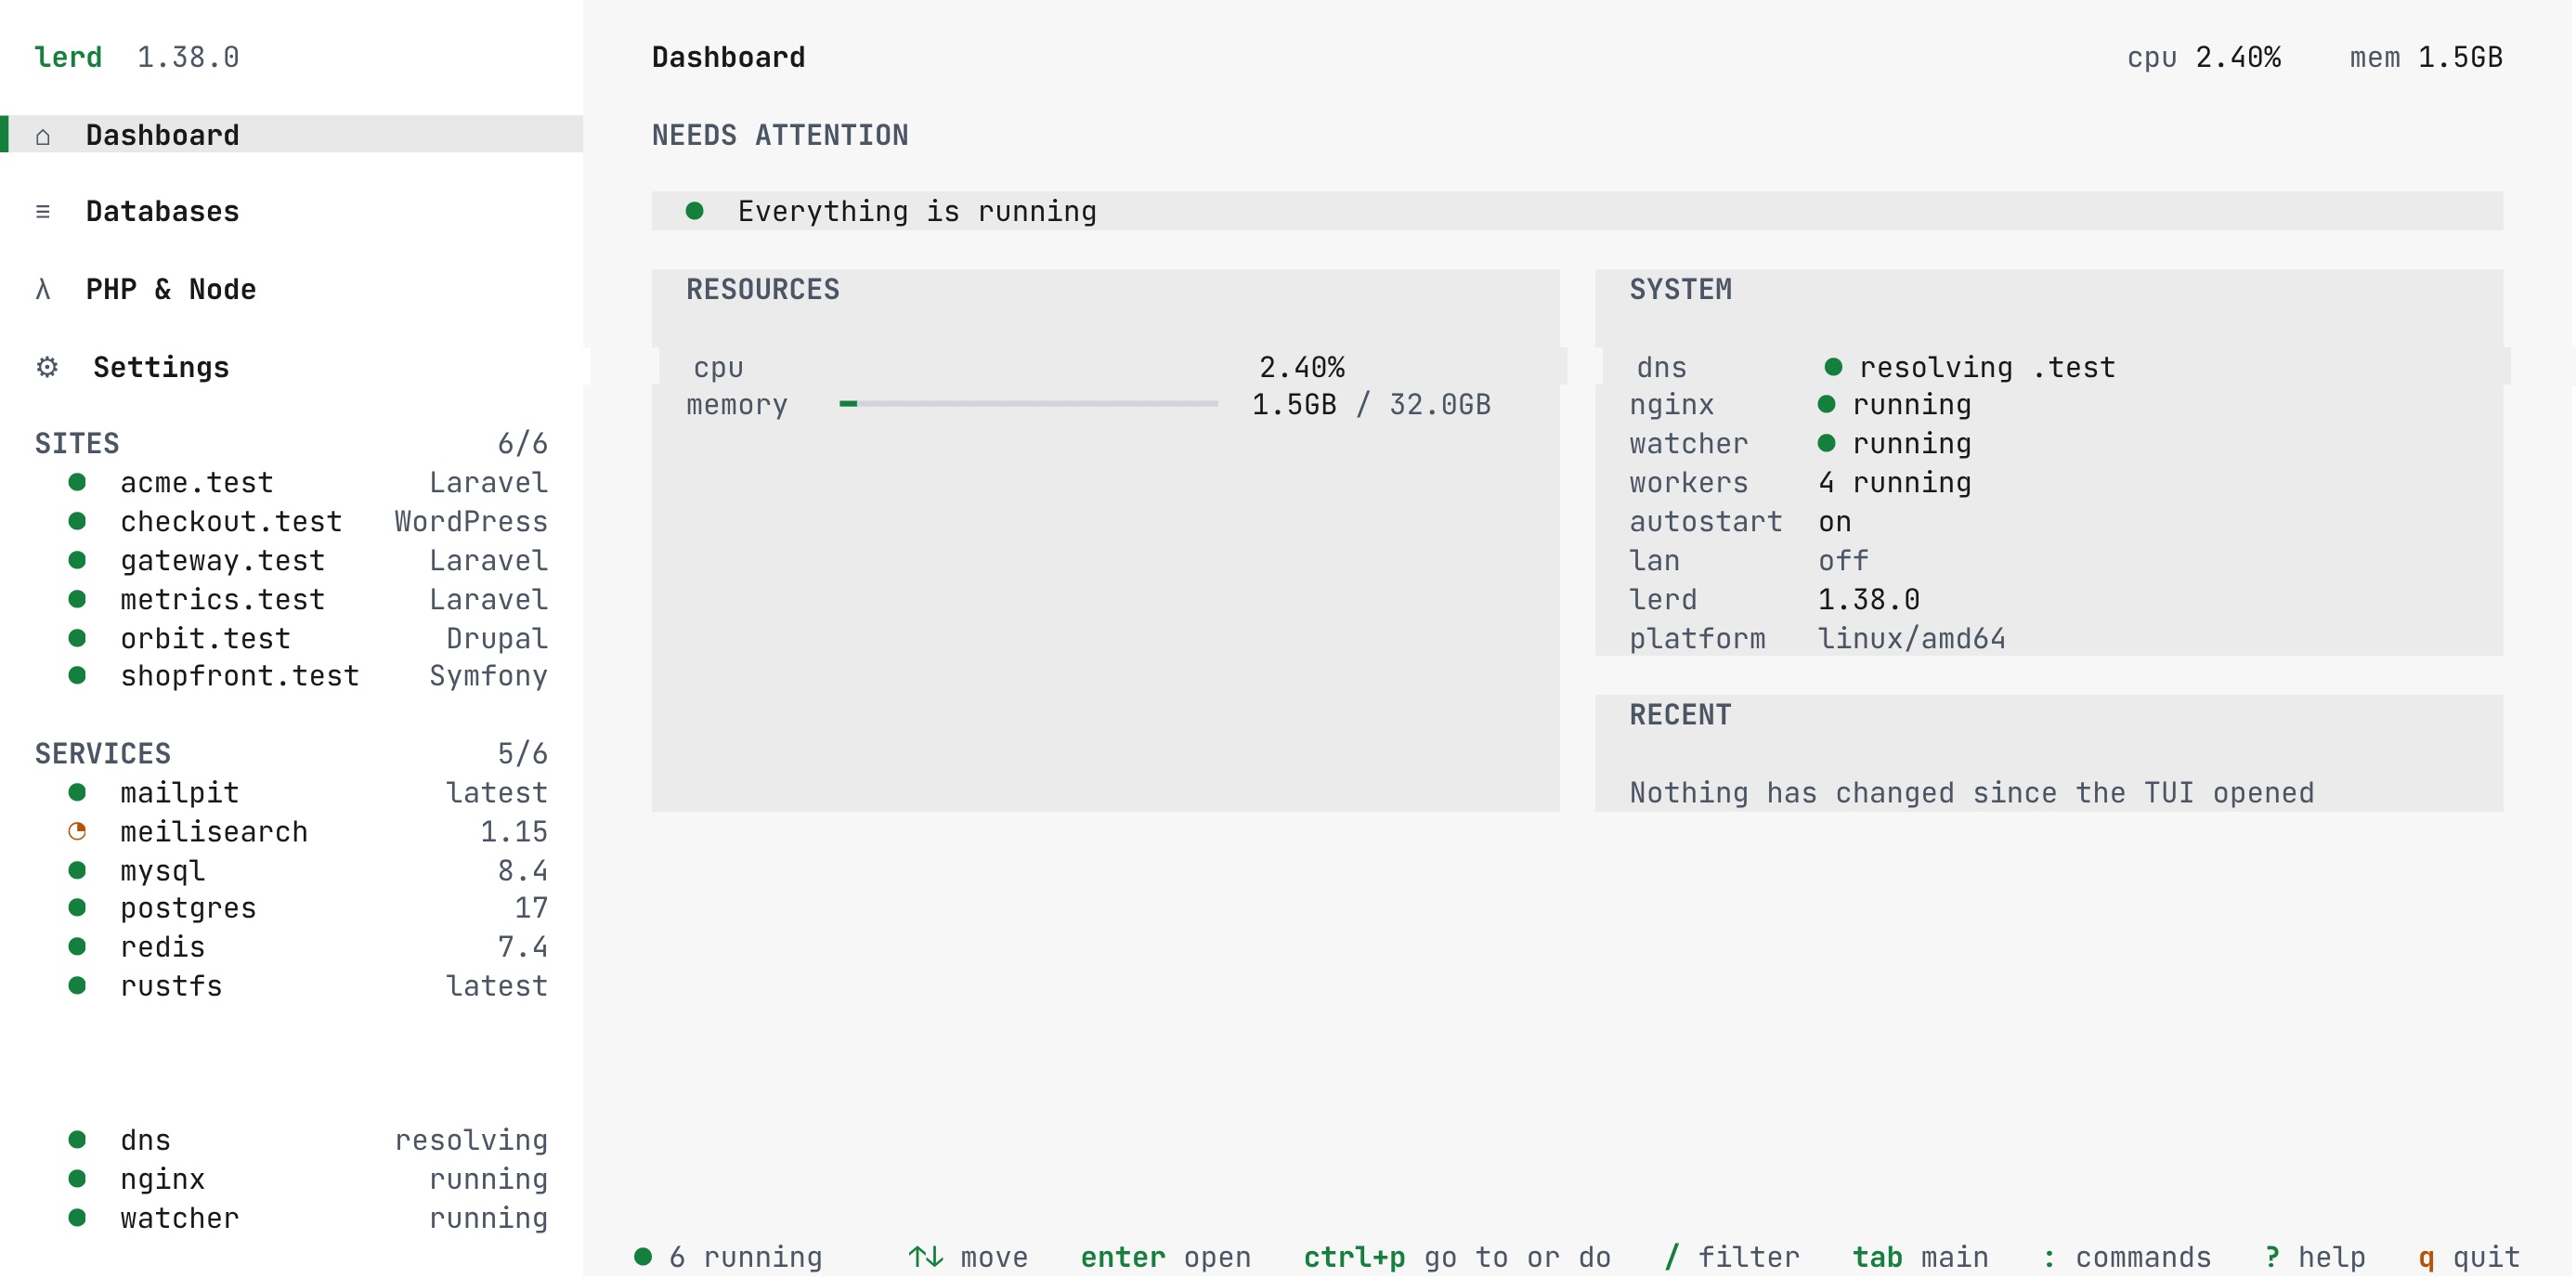Click the green dot next to 6 running

click(x=643, y=1258)
